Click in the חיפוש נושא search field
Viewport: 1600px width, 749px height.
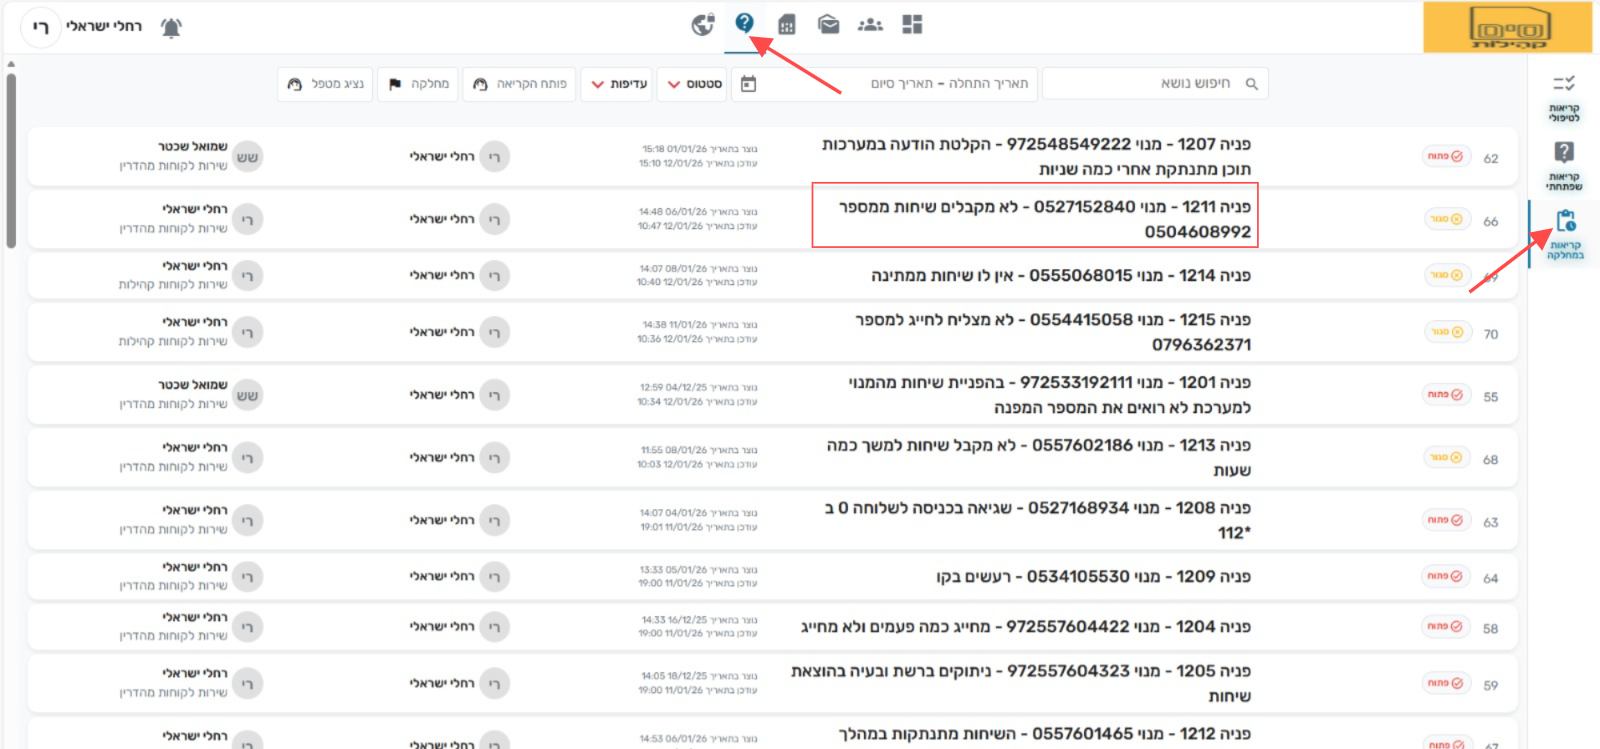tap(1150, 84)
